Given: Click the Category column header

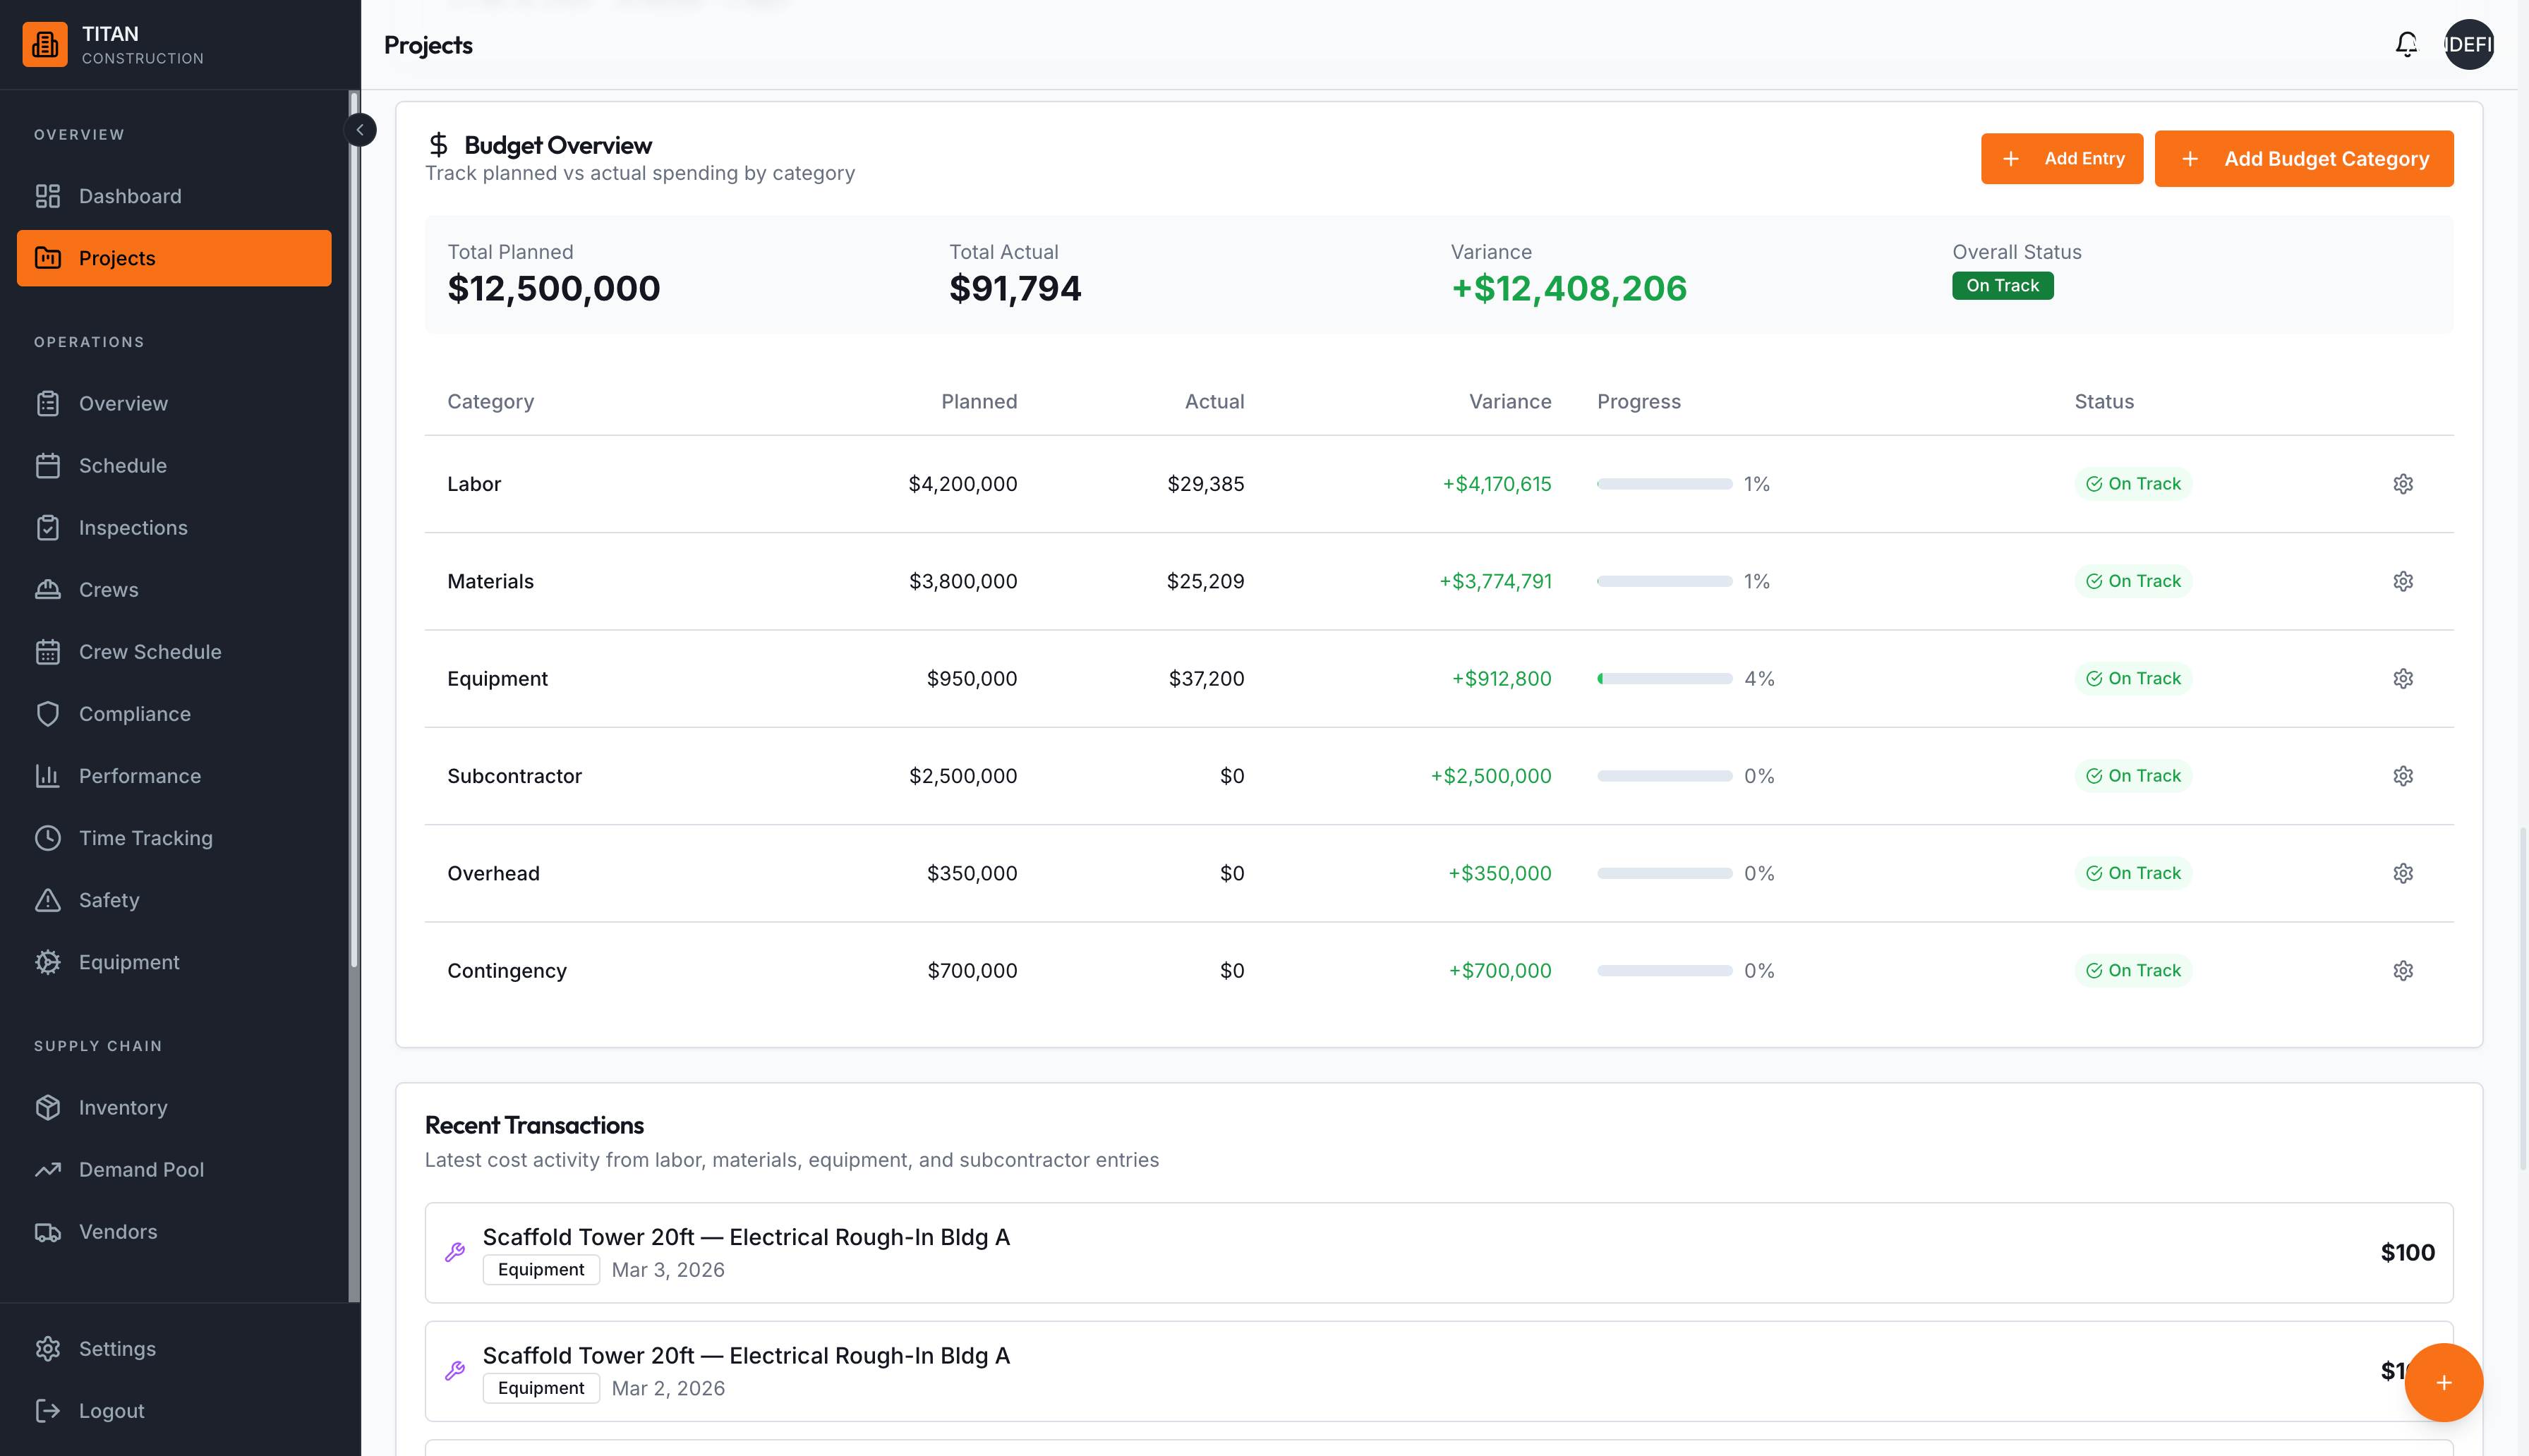Looking at the screenshot, I should (490, 402).
